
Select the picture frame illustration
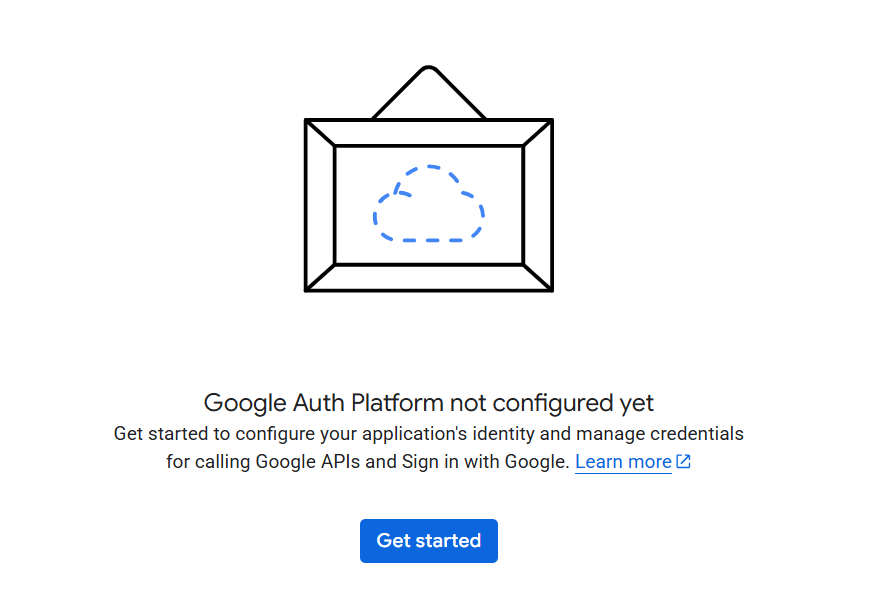point(429,179)
